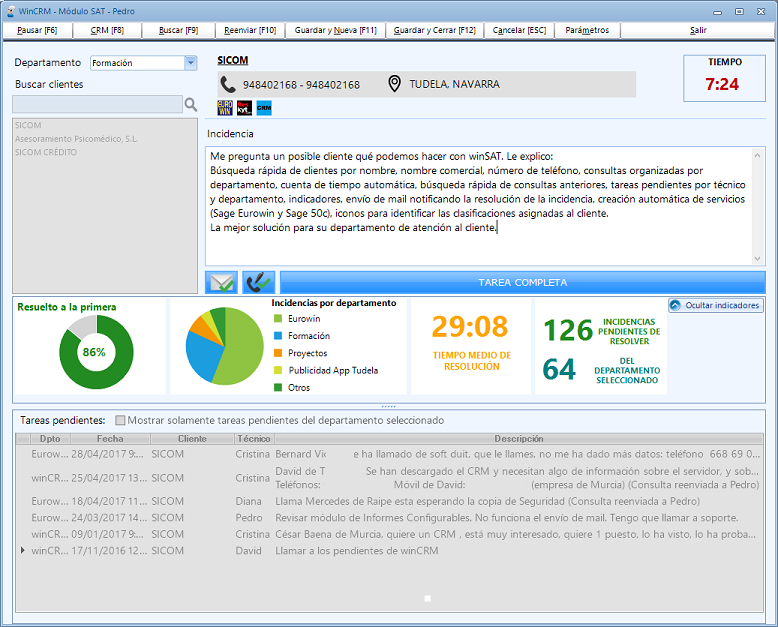The image size is (778, 627).
Task: Select the 18/04/2017 Diana task row
Action: (x=389, y=501)
